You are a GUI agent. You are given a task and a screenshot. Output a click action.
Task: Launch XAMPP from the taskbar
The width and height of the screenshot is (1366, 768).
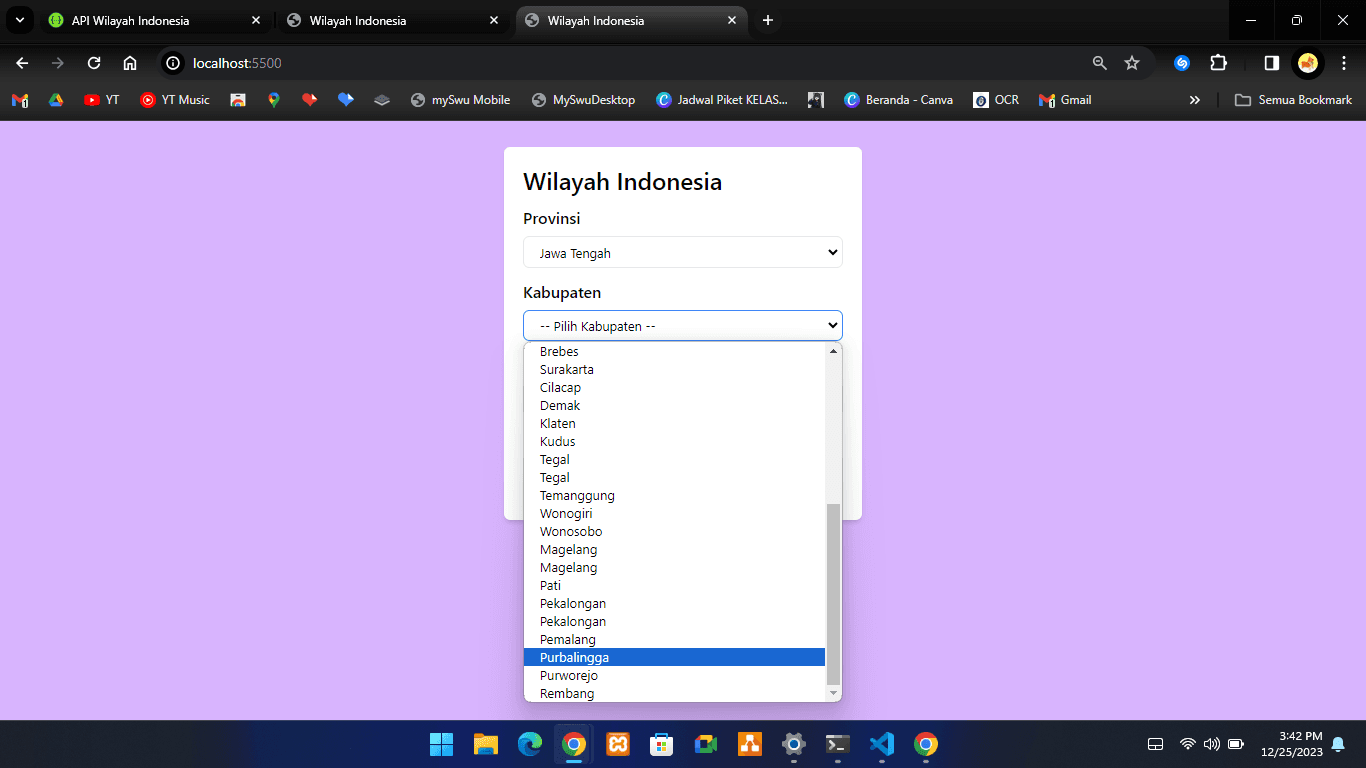coord(618,744)
